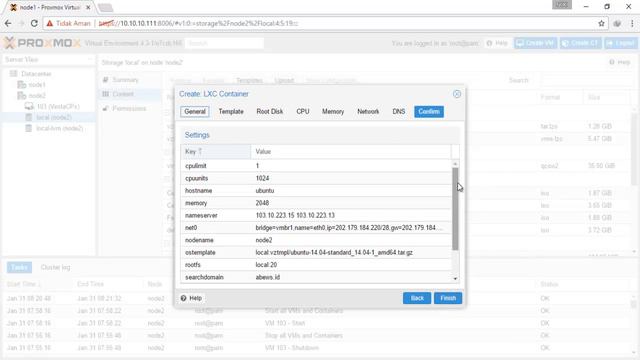Click the Templates button in the content toolbar
640x360 pixels.
click(249, 80)
